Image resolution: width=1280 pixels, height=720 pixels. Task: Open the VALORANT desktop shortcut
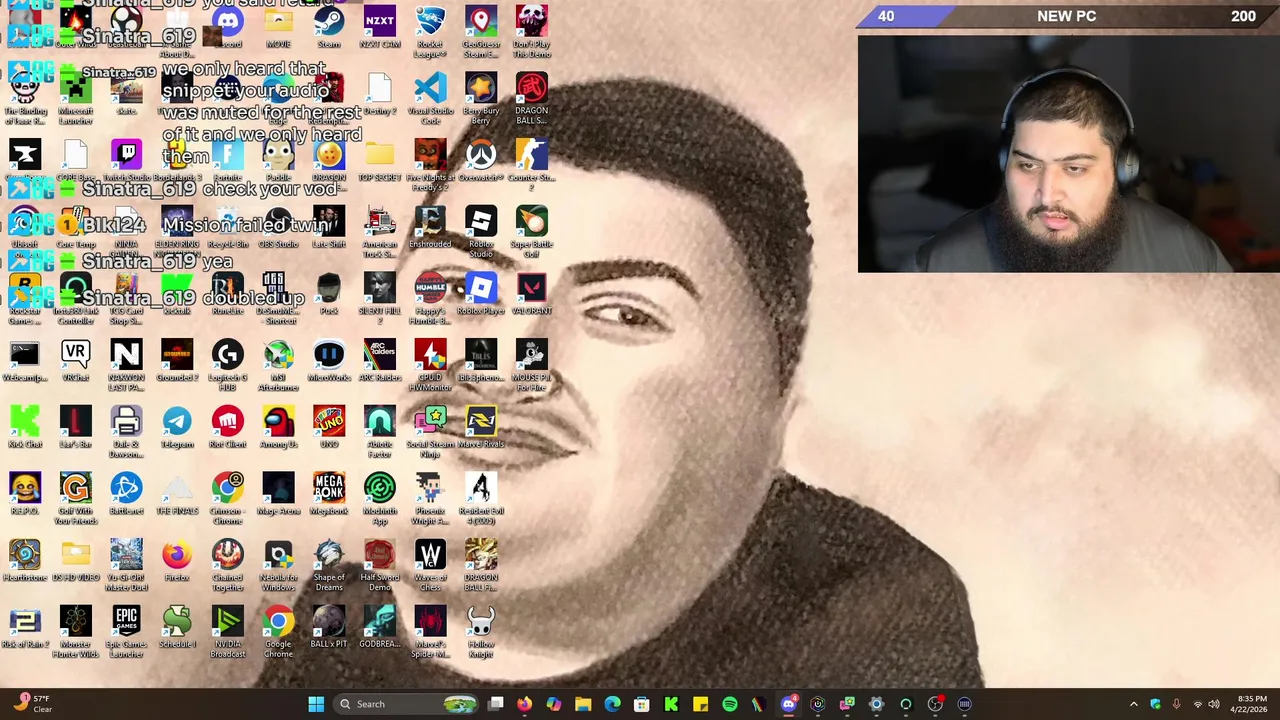coord(532,294)
